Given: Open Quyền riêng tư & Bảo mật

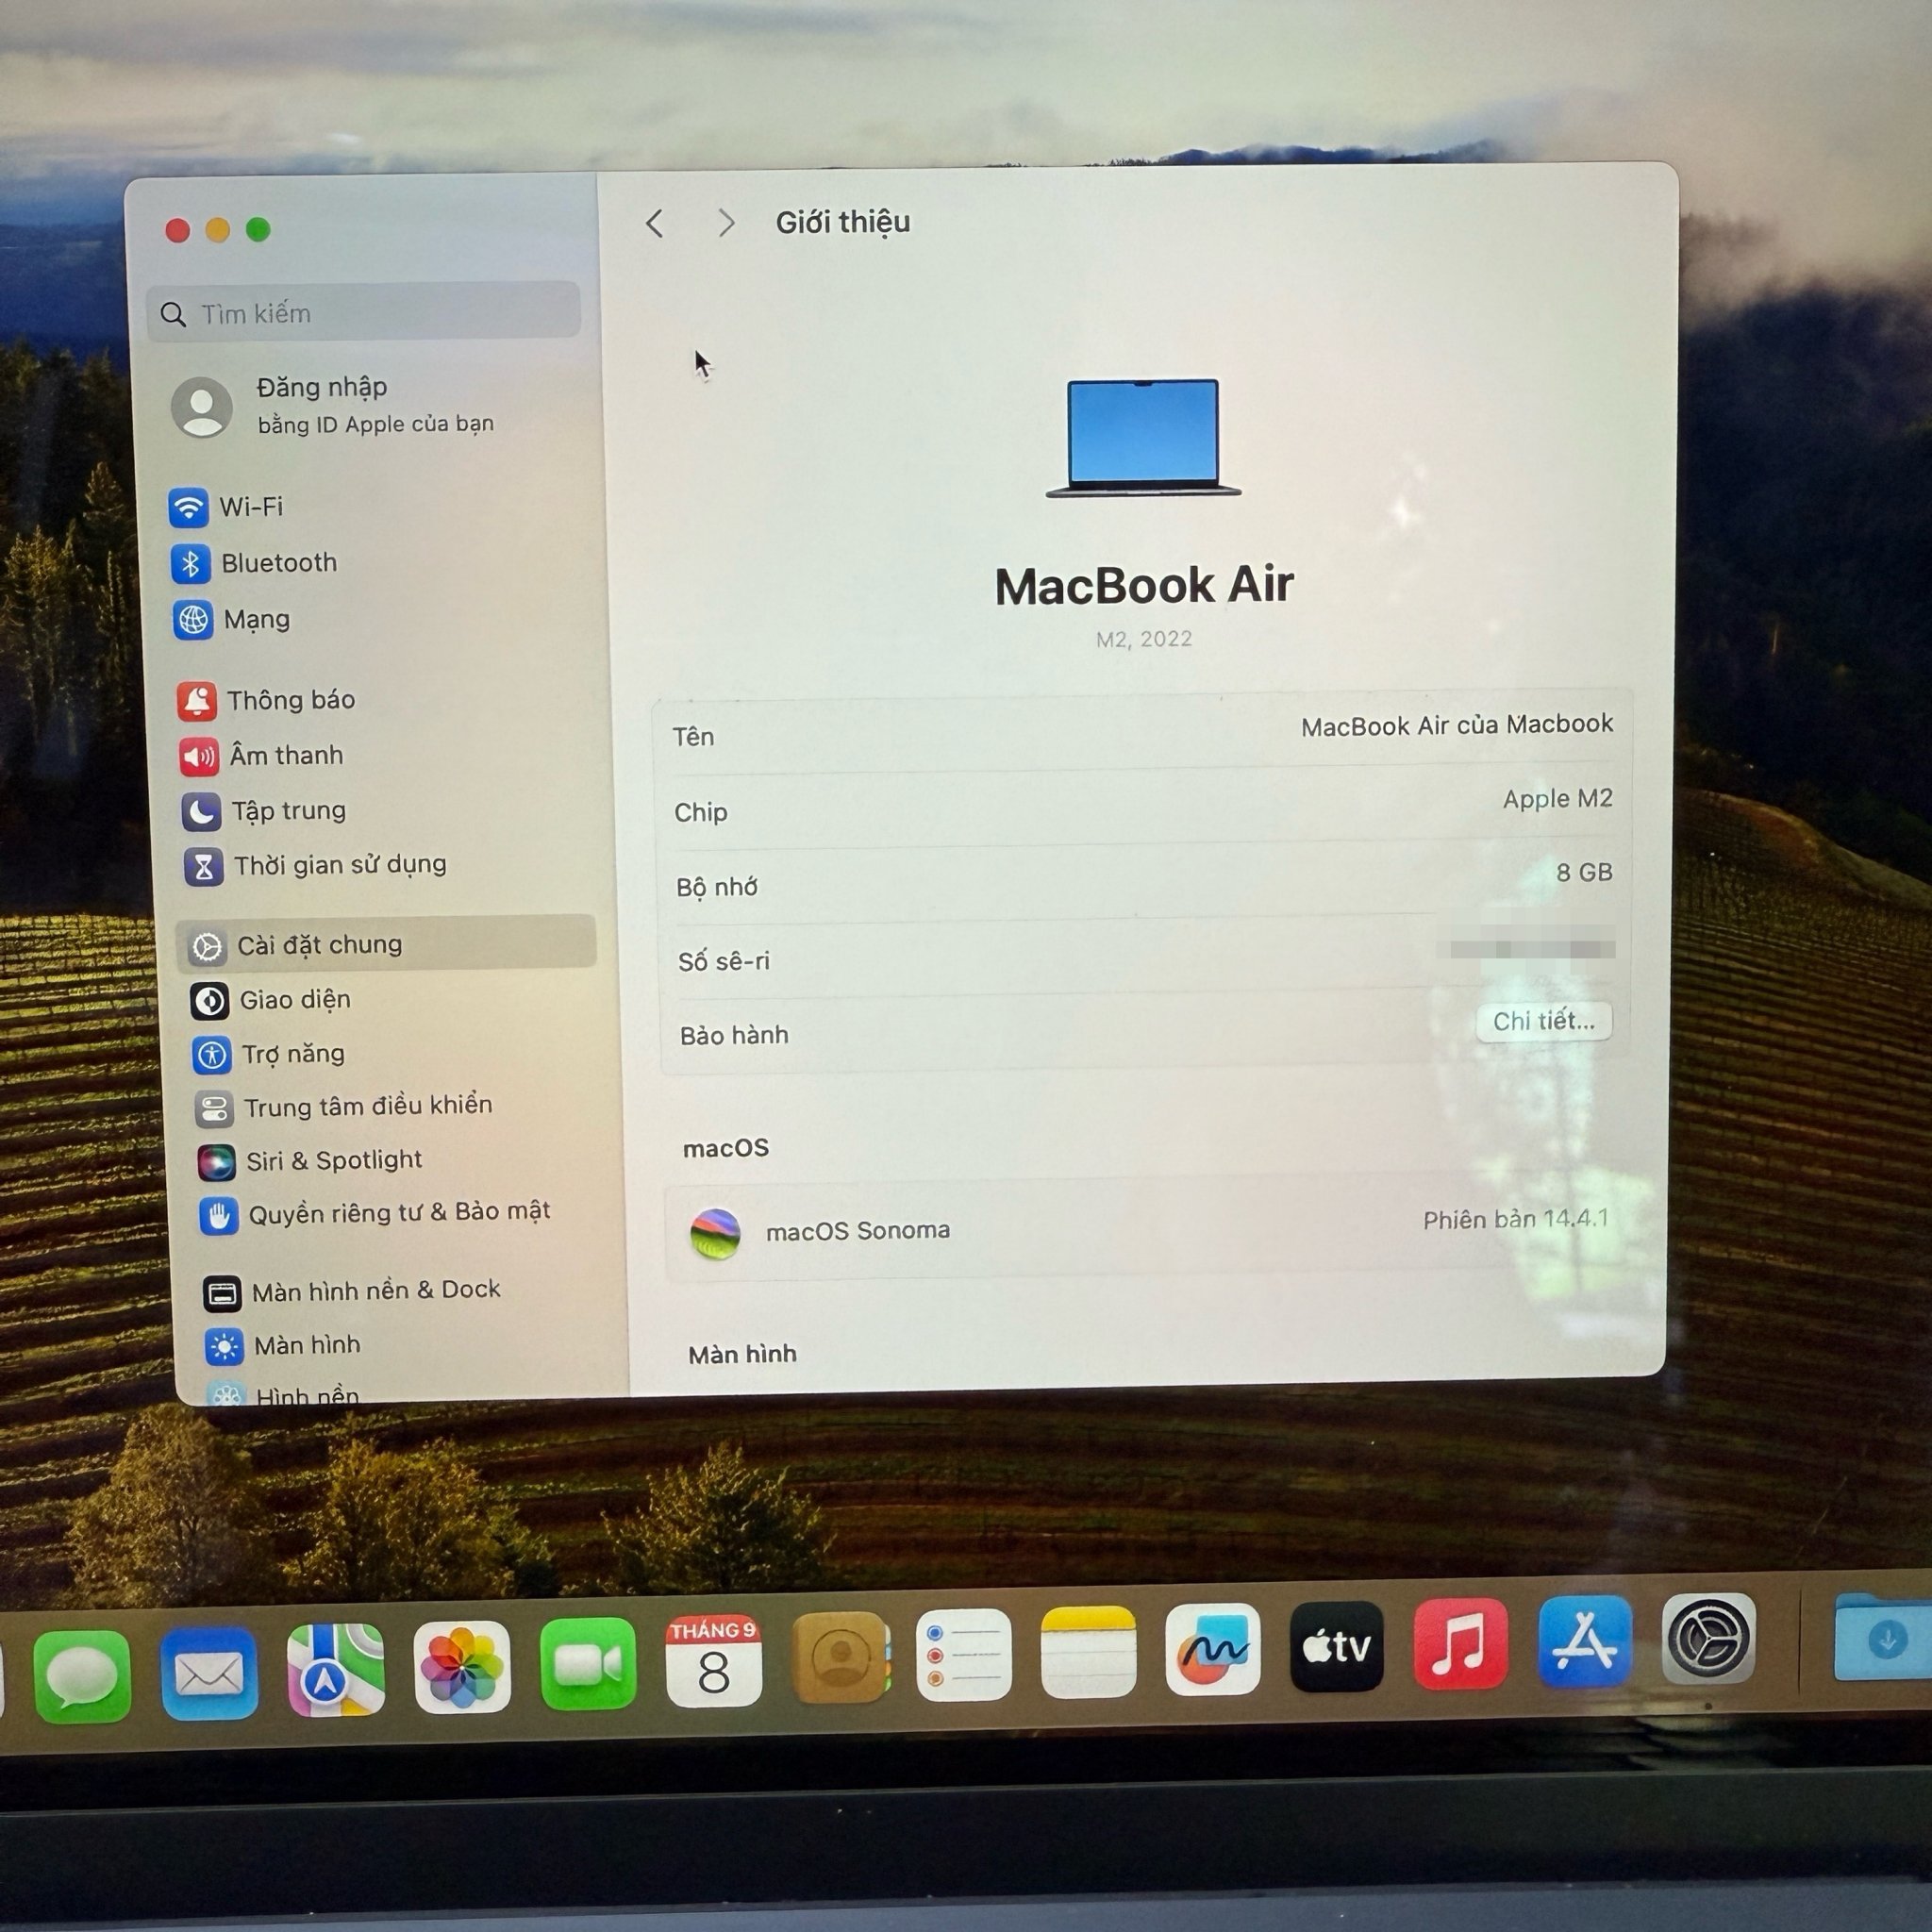Looking at the screenshot, I should 375,1214.
